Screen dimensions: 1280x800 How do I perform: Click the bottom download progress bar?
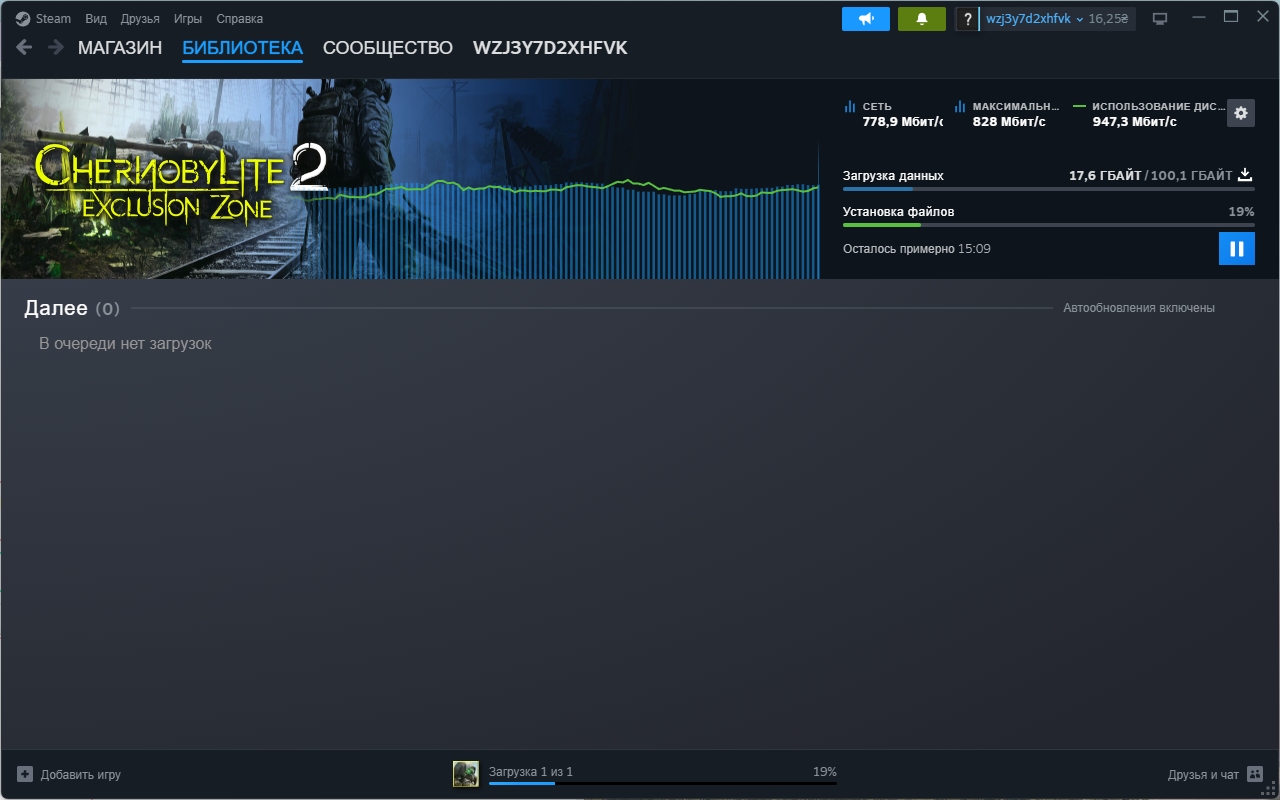(x=662, y=784)
